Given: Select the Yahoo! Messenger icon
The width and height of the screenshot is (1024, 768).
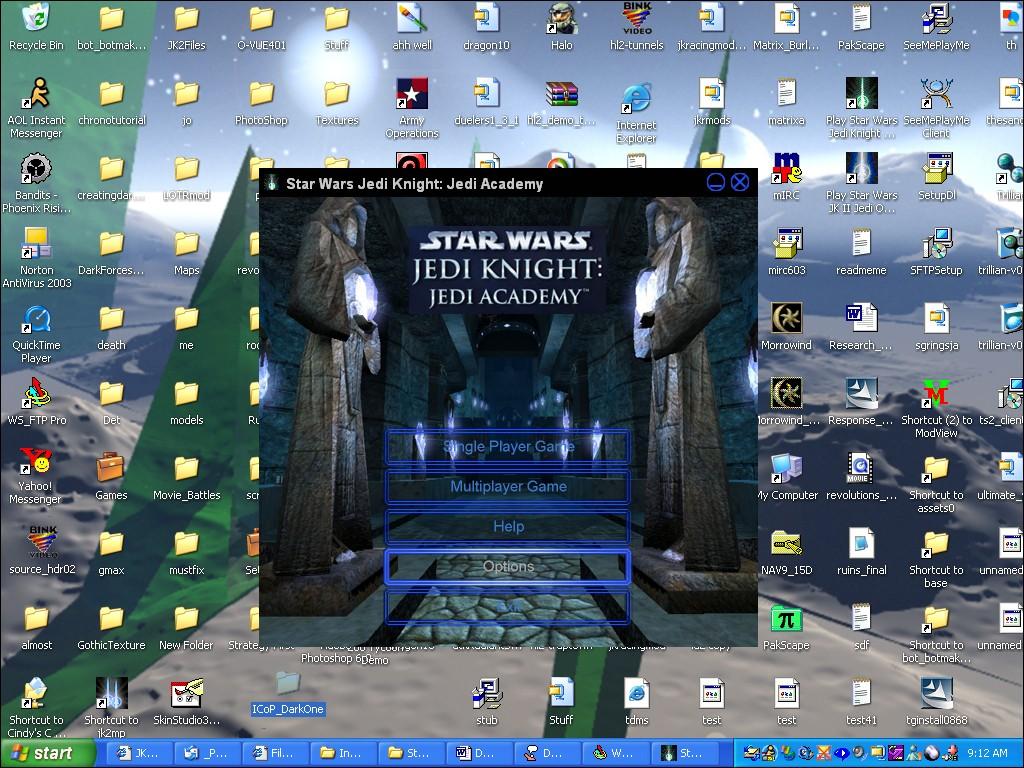Looking at the screenshot, I should click(x=36, y=464).
